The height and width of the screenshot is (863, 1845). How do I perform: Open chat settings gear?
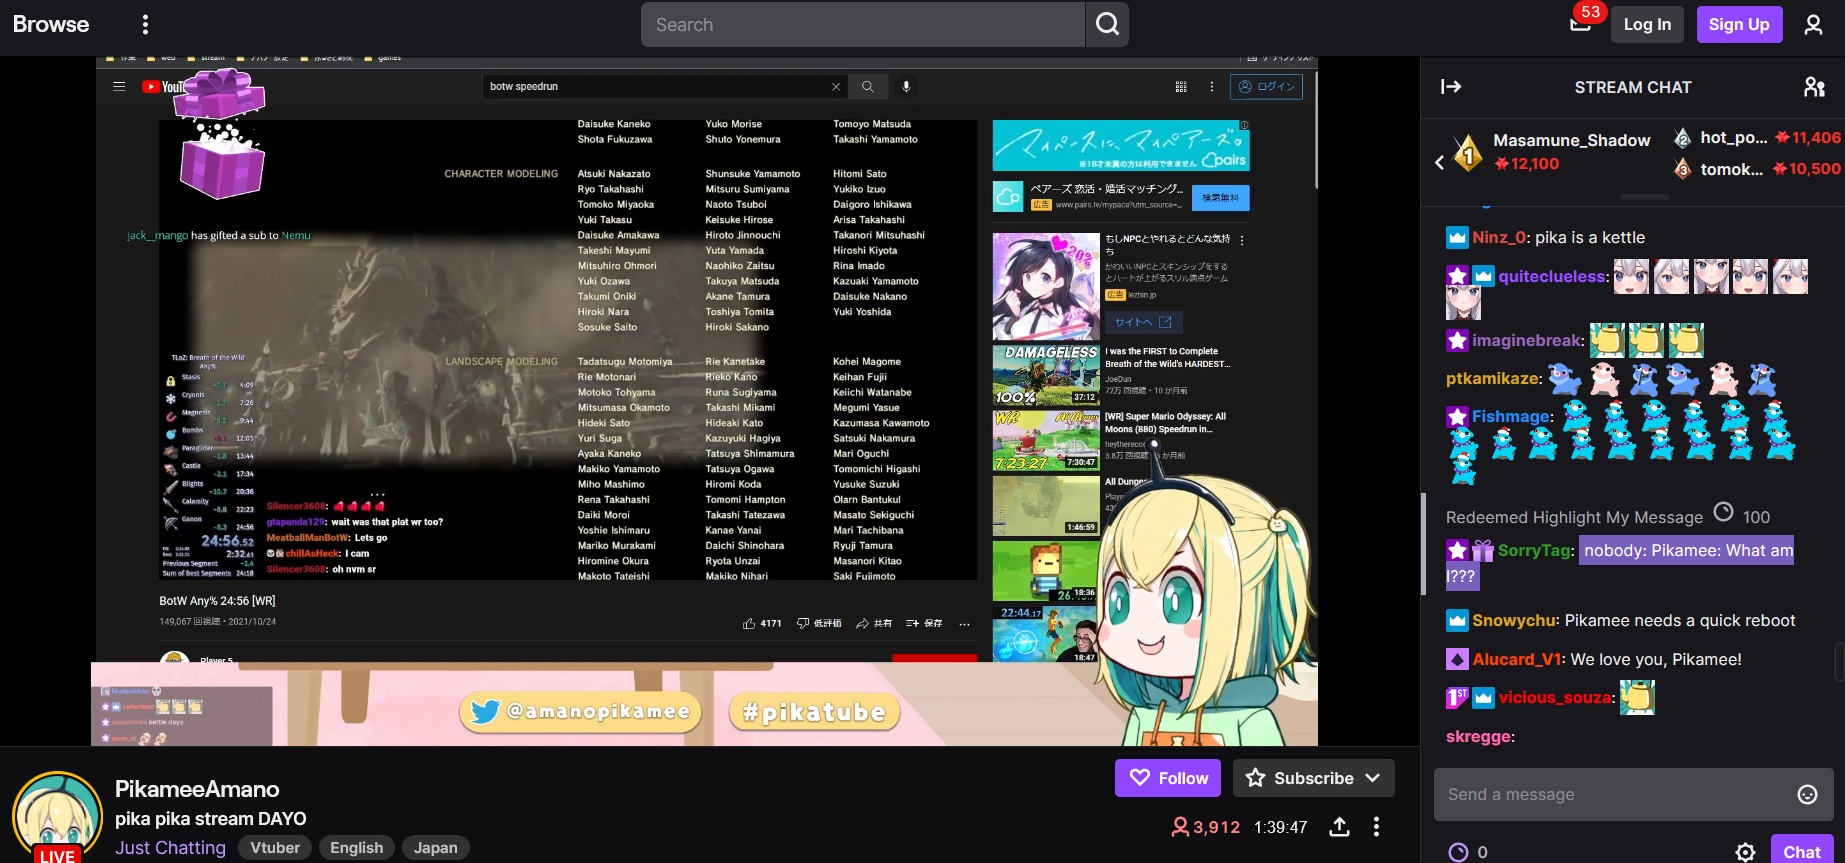1745,851
